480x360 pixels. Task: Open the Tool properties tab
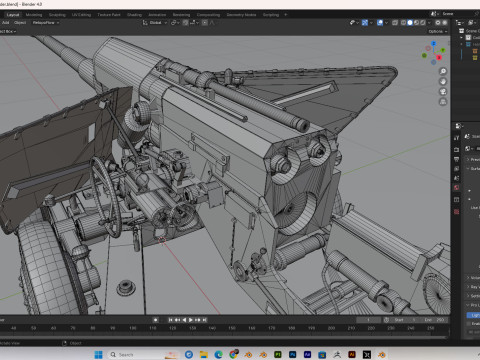(x=457, y=138)
